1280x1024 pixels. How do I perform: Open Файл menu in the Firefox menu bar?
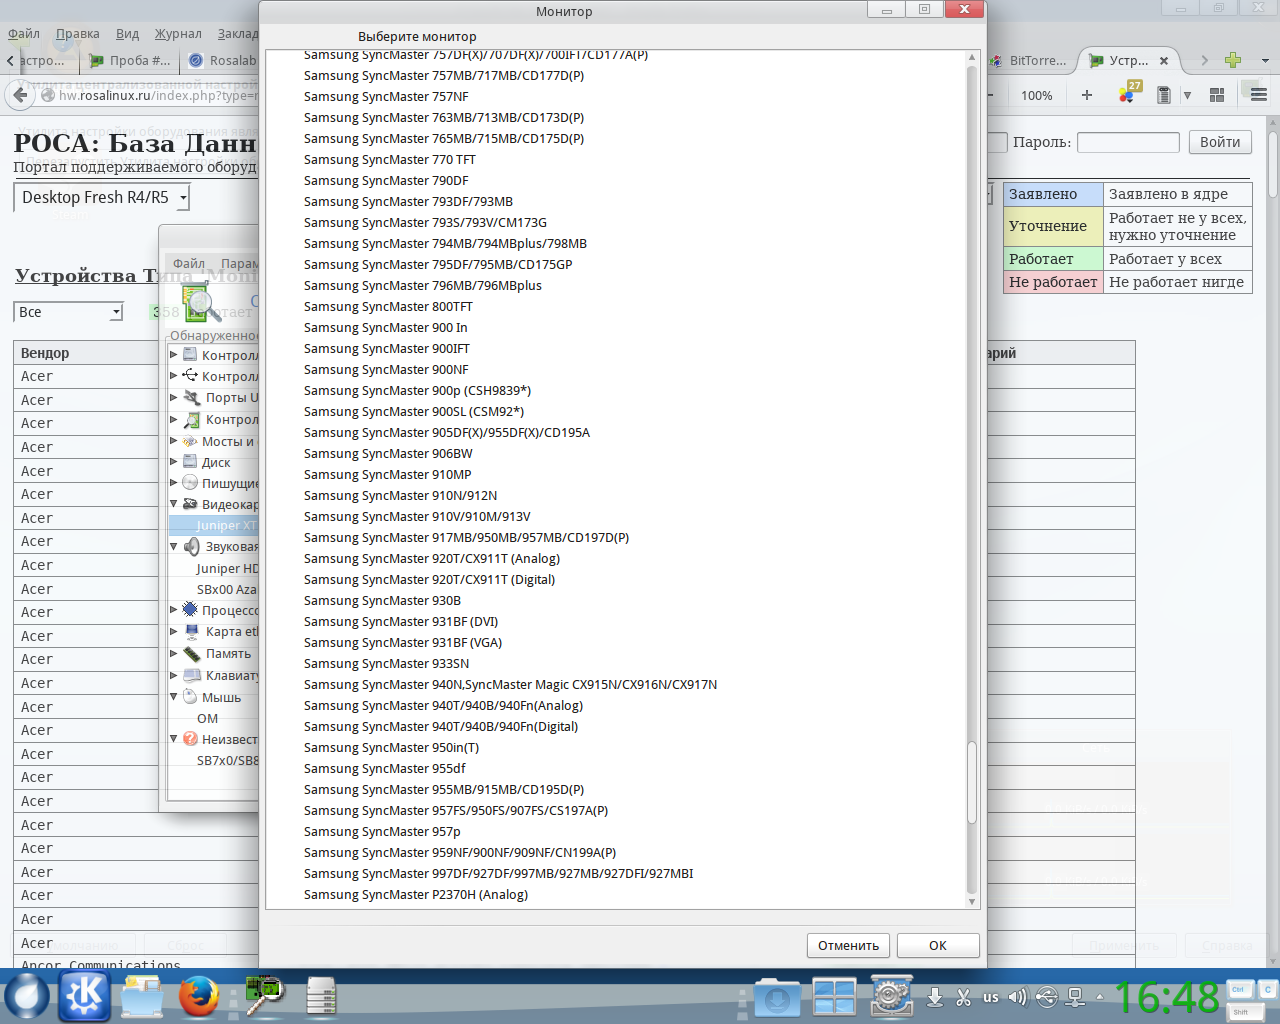coord(24,34)
